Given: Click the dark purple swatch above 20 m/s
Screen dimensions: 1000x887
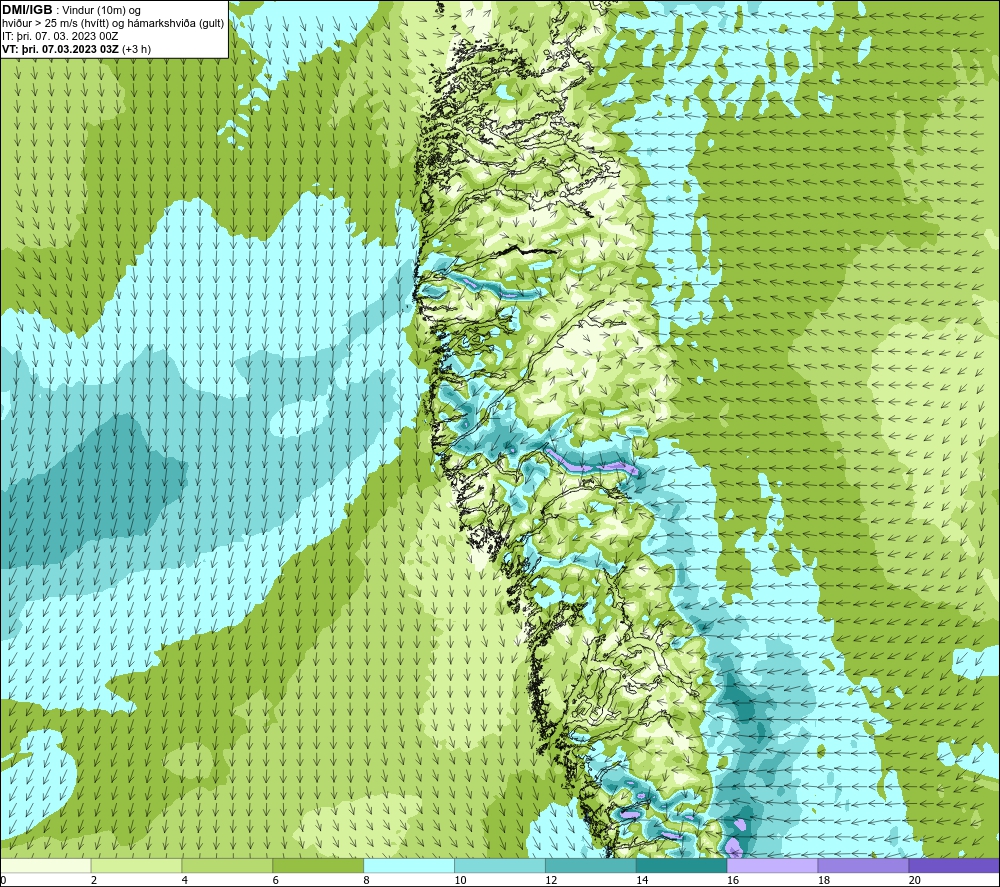Looking at the screenshot, I should point(954,866).
